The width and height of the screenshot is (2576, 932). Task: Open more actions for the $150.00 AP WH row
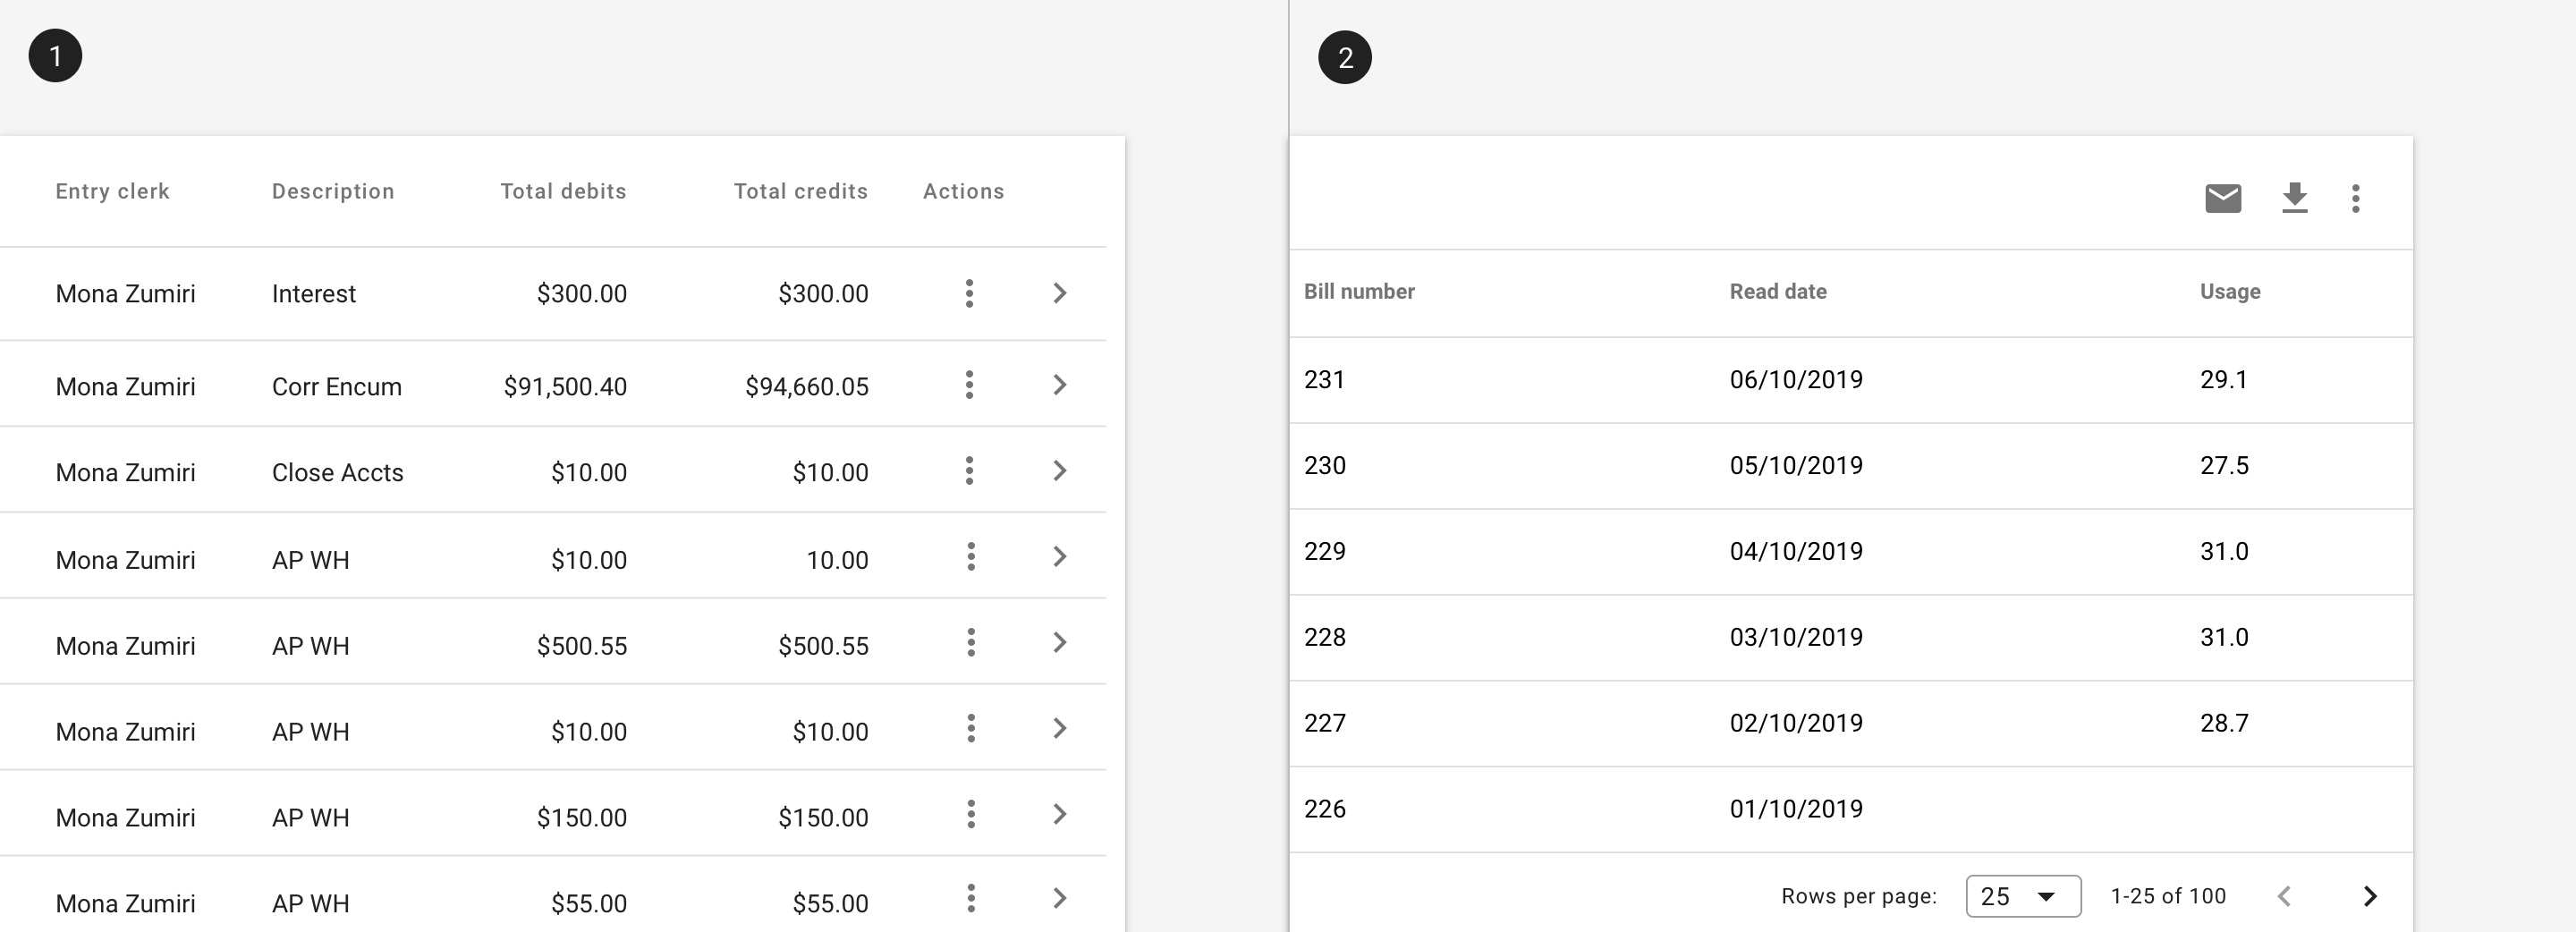970,815
